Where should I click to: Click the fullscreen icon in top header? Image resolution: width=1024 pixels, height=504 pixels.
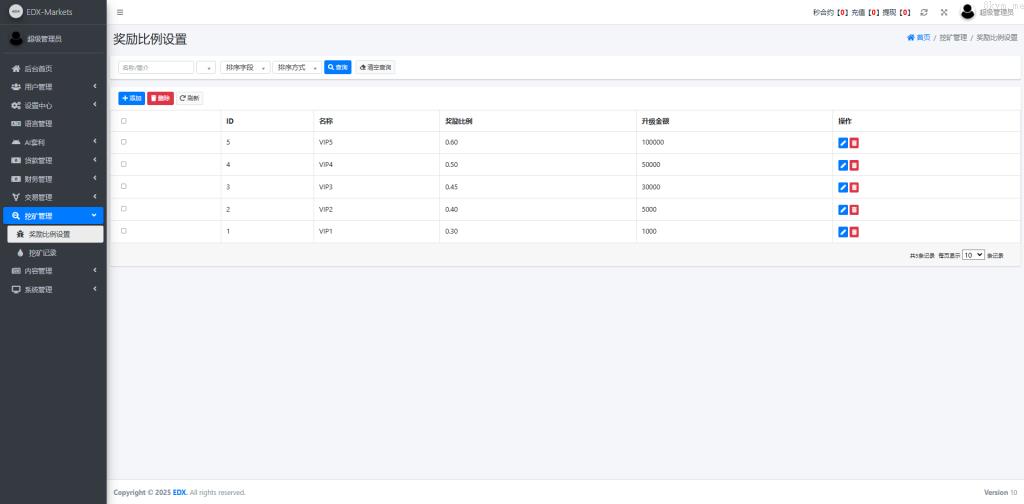tap(943, 12)
